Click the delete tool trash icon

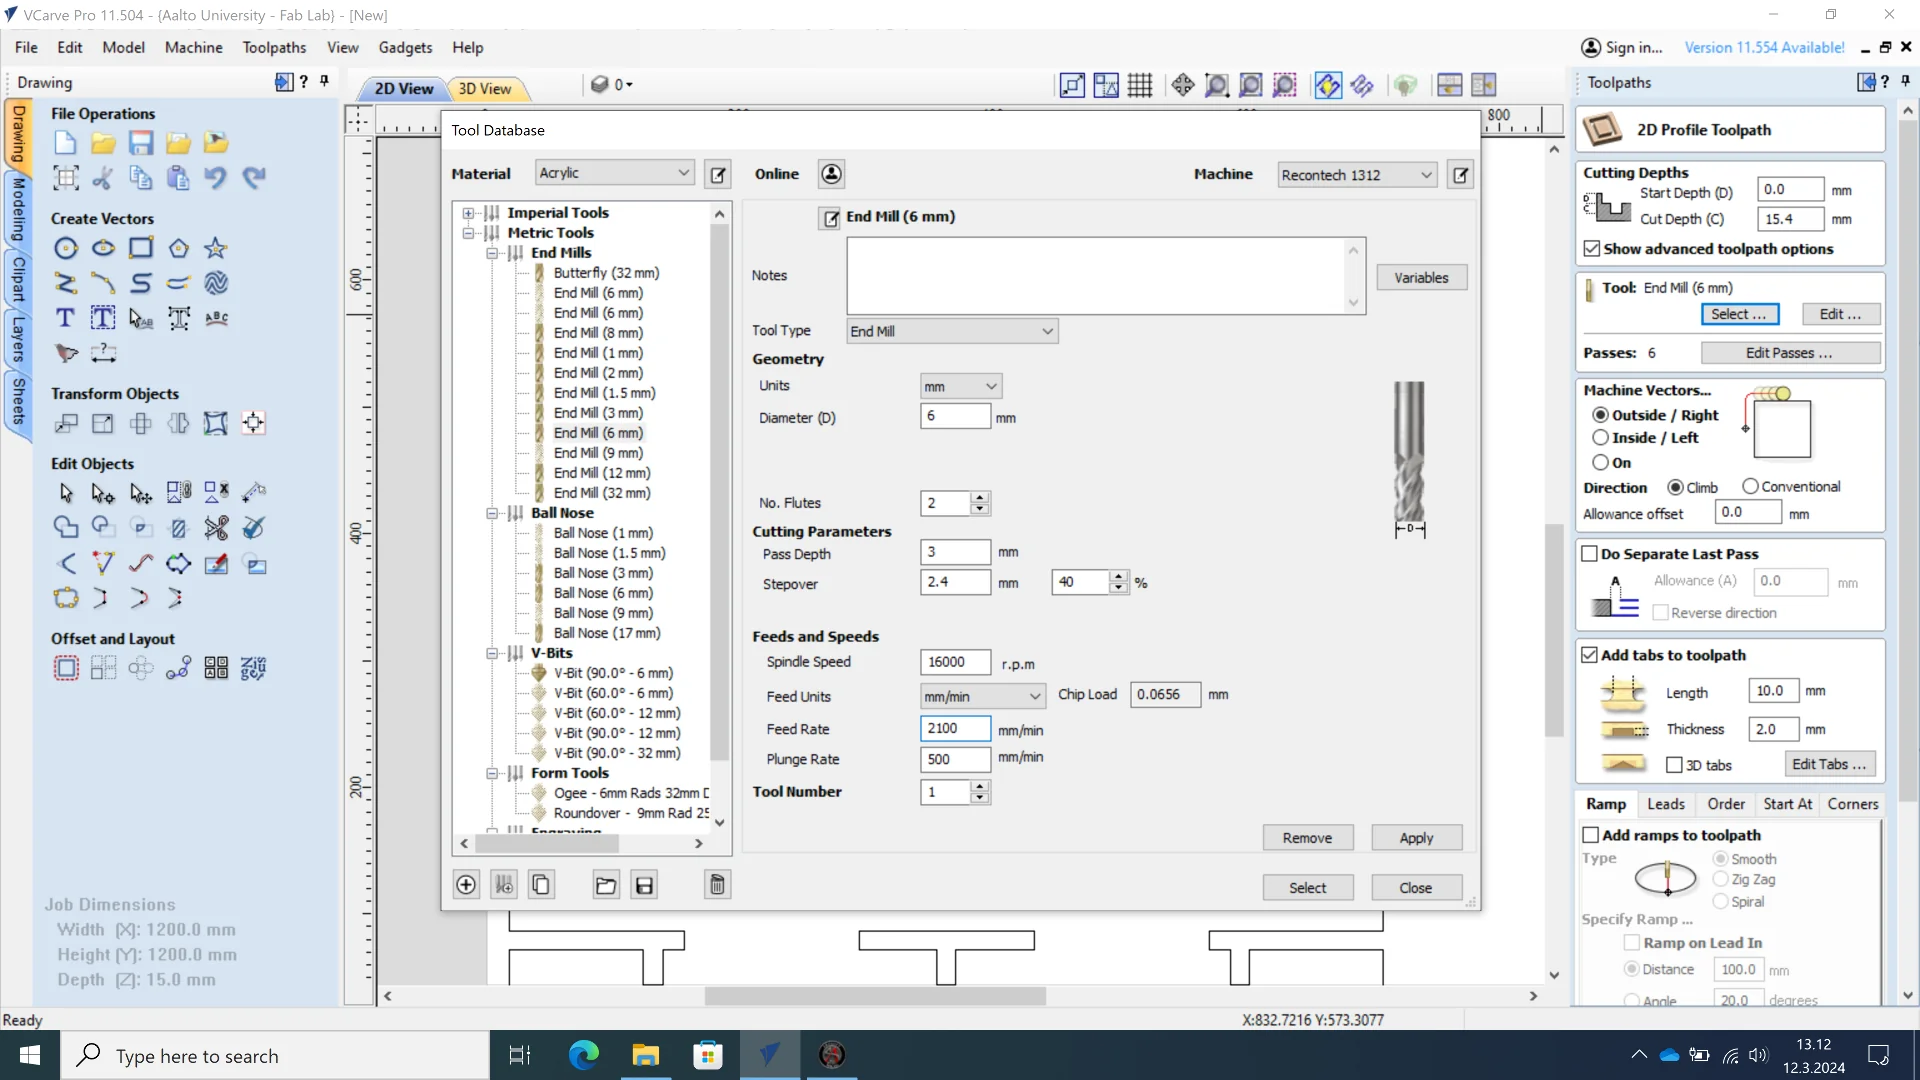(x=717, y=885)
